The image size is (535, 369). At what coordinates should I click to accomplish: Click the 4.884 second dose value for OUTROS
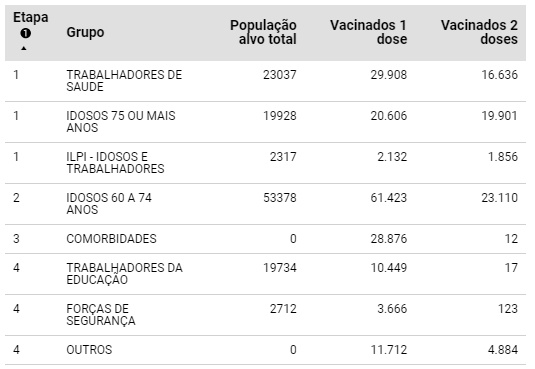pyautogui.click(x=503, y=350)
